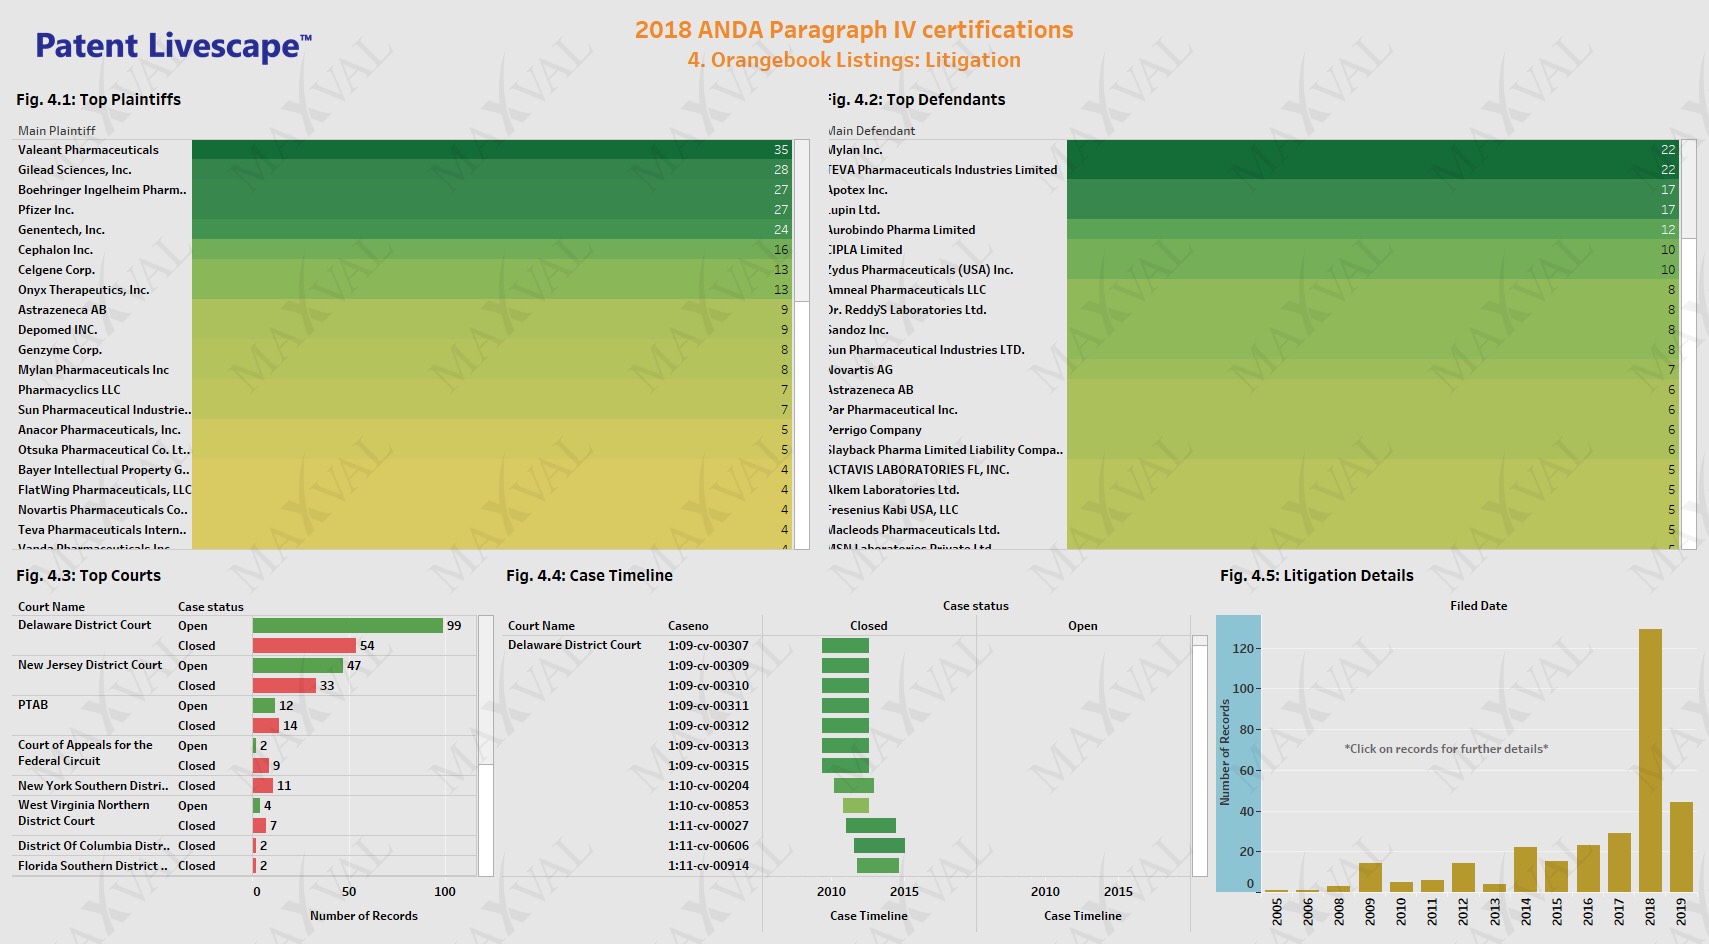This screenshot has width=1709, height=944.
Task: Select Novartis AG defendant row
Action: pos(1253,370)
